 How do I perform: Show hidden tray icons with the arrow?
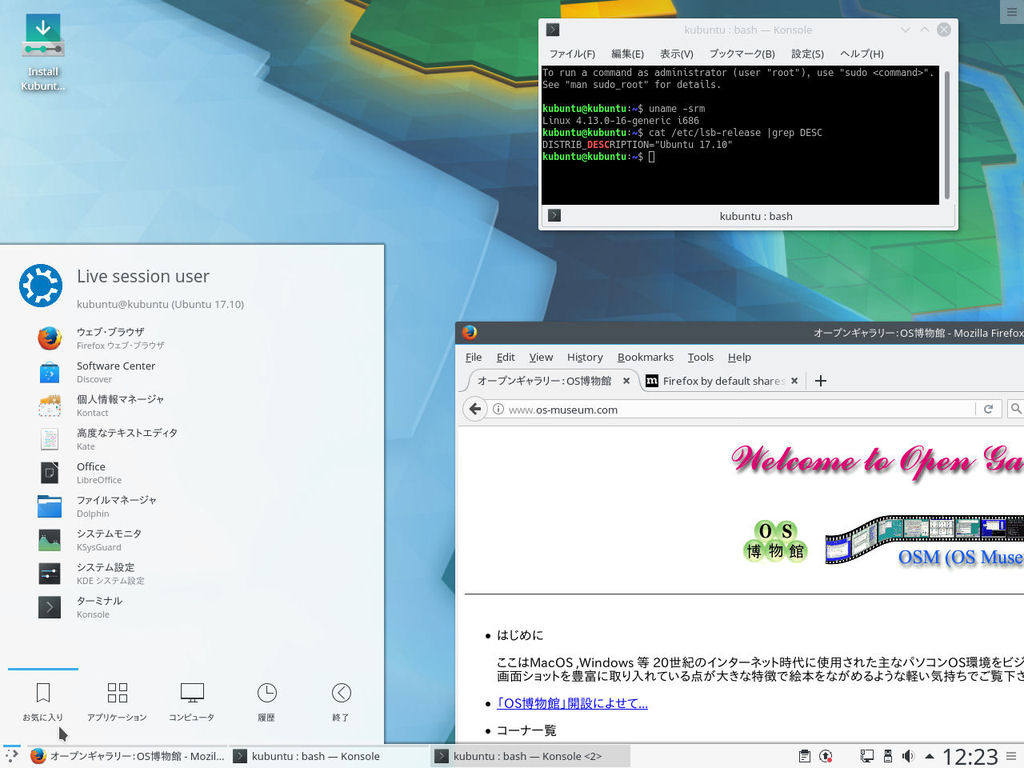click(x=929, y=756)
